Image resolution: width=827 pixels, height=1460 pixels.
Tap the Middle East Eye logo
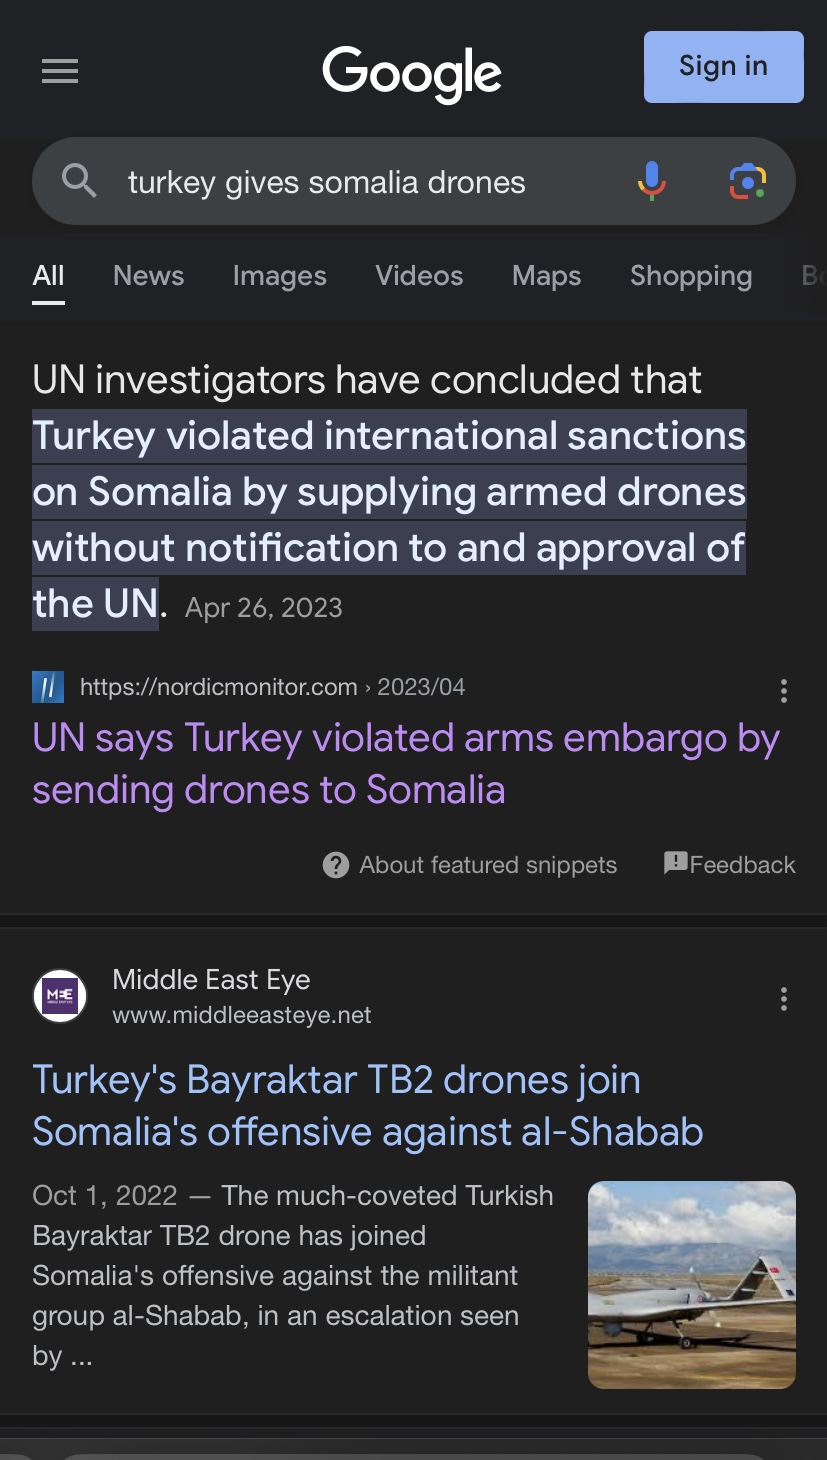(x=60, y=996)
